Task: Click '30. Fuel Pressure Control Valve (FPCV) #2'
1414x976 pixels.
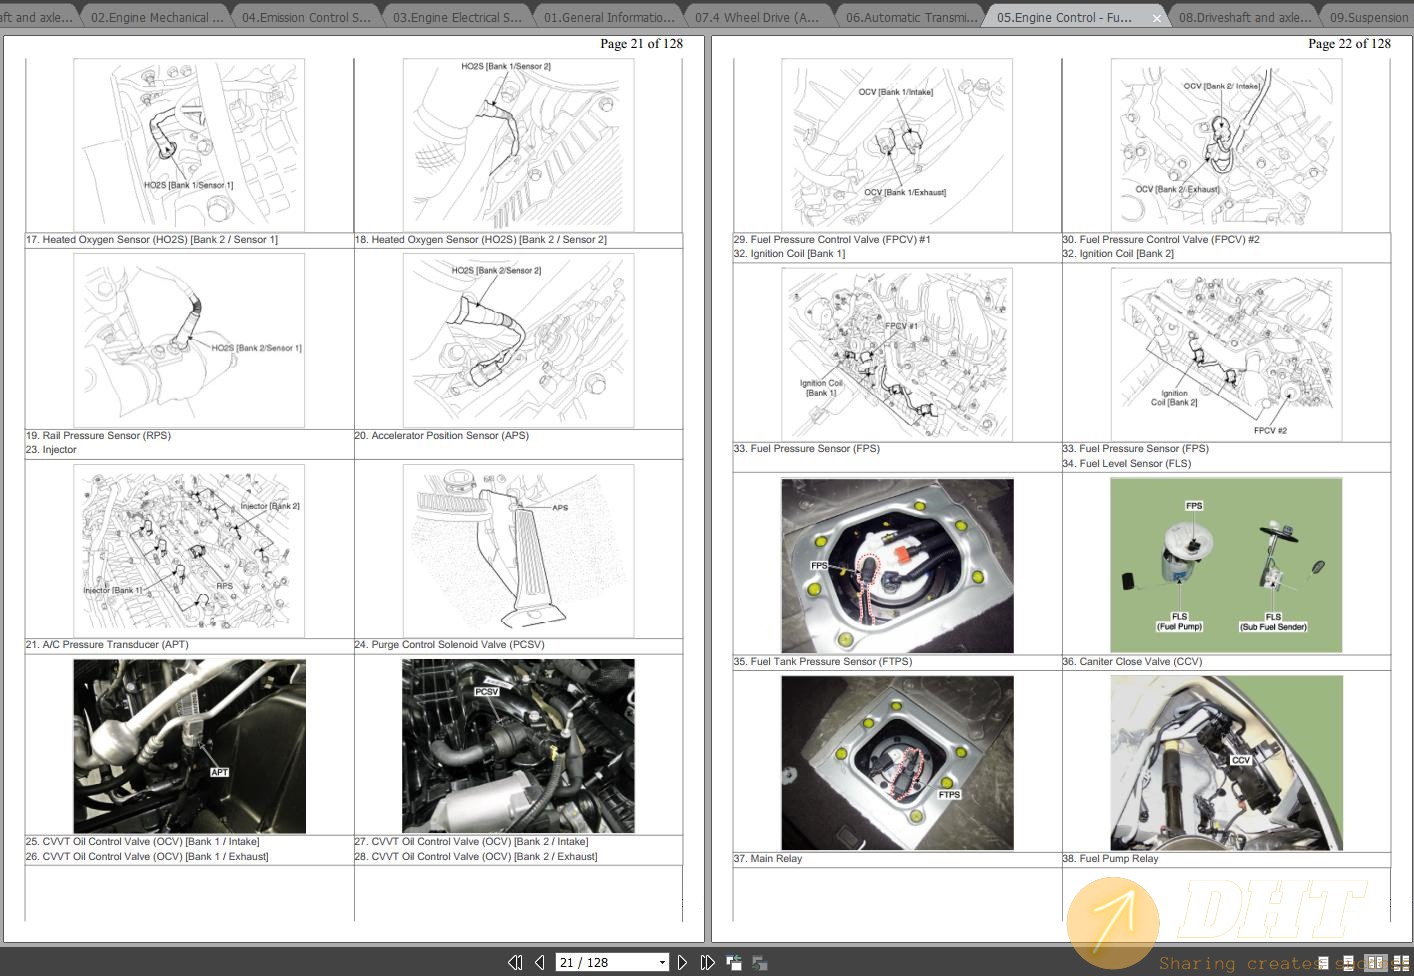Action: click(1161, 240)
